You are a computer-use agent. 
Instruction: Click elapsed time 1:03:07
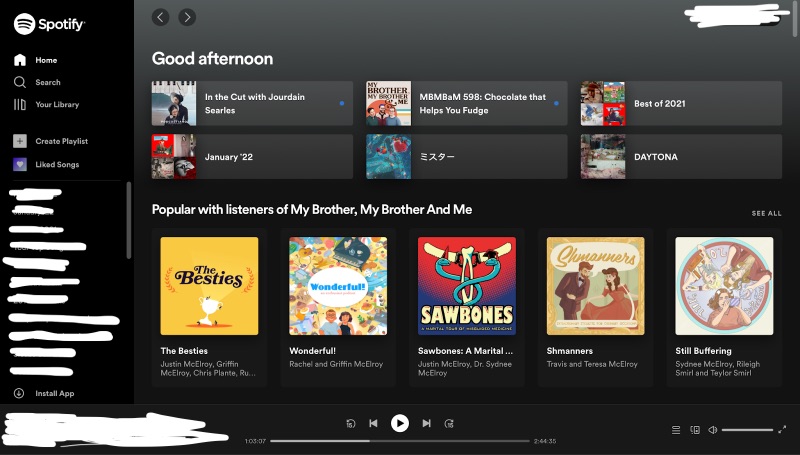pyautogui.click(x=255, y=441)
